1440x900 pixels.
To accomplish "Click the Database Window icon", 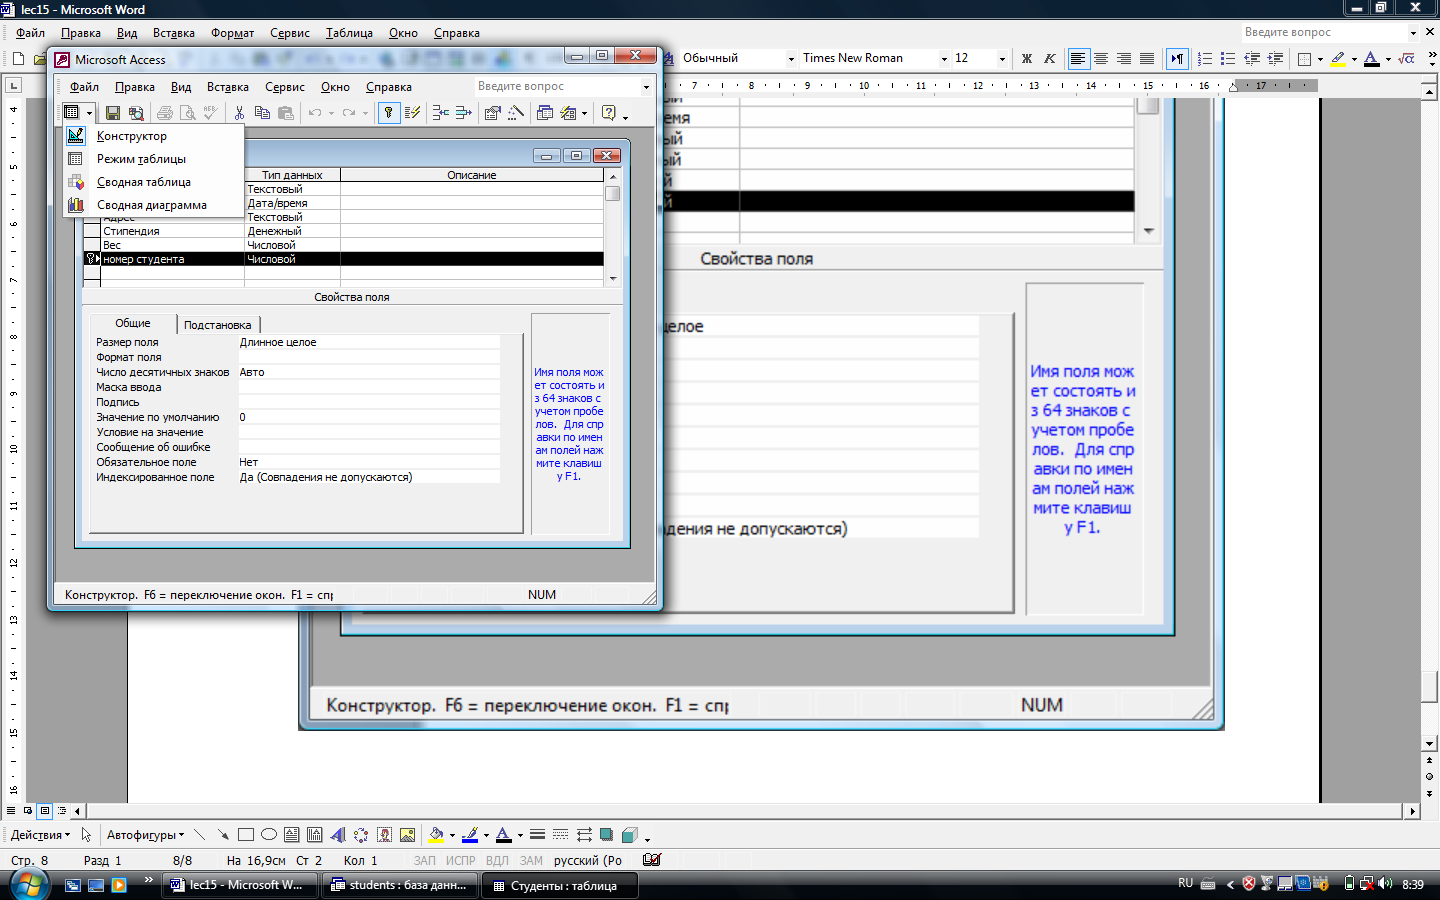I will pyautogui.click(x=545, y=113).
